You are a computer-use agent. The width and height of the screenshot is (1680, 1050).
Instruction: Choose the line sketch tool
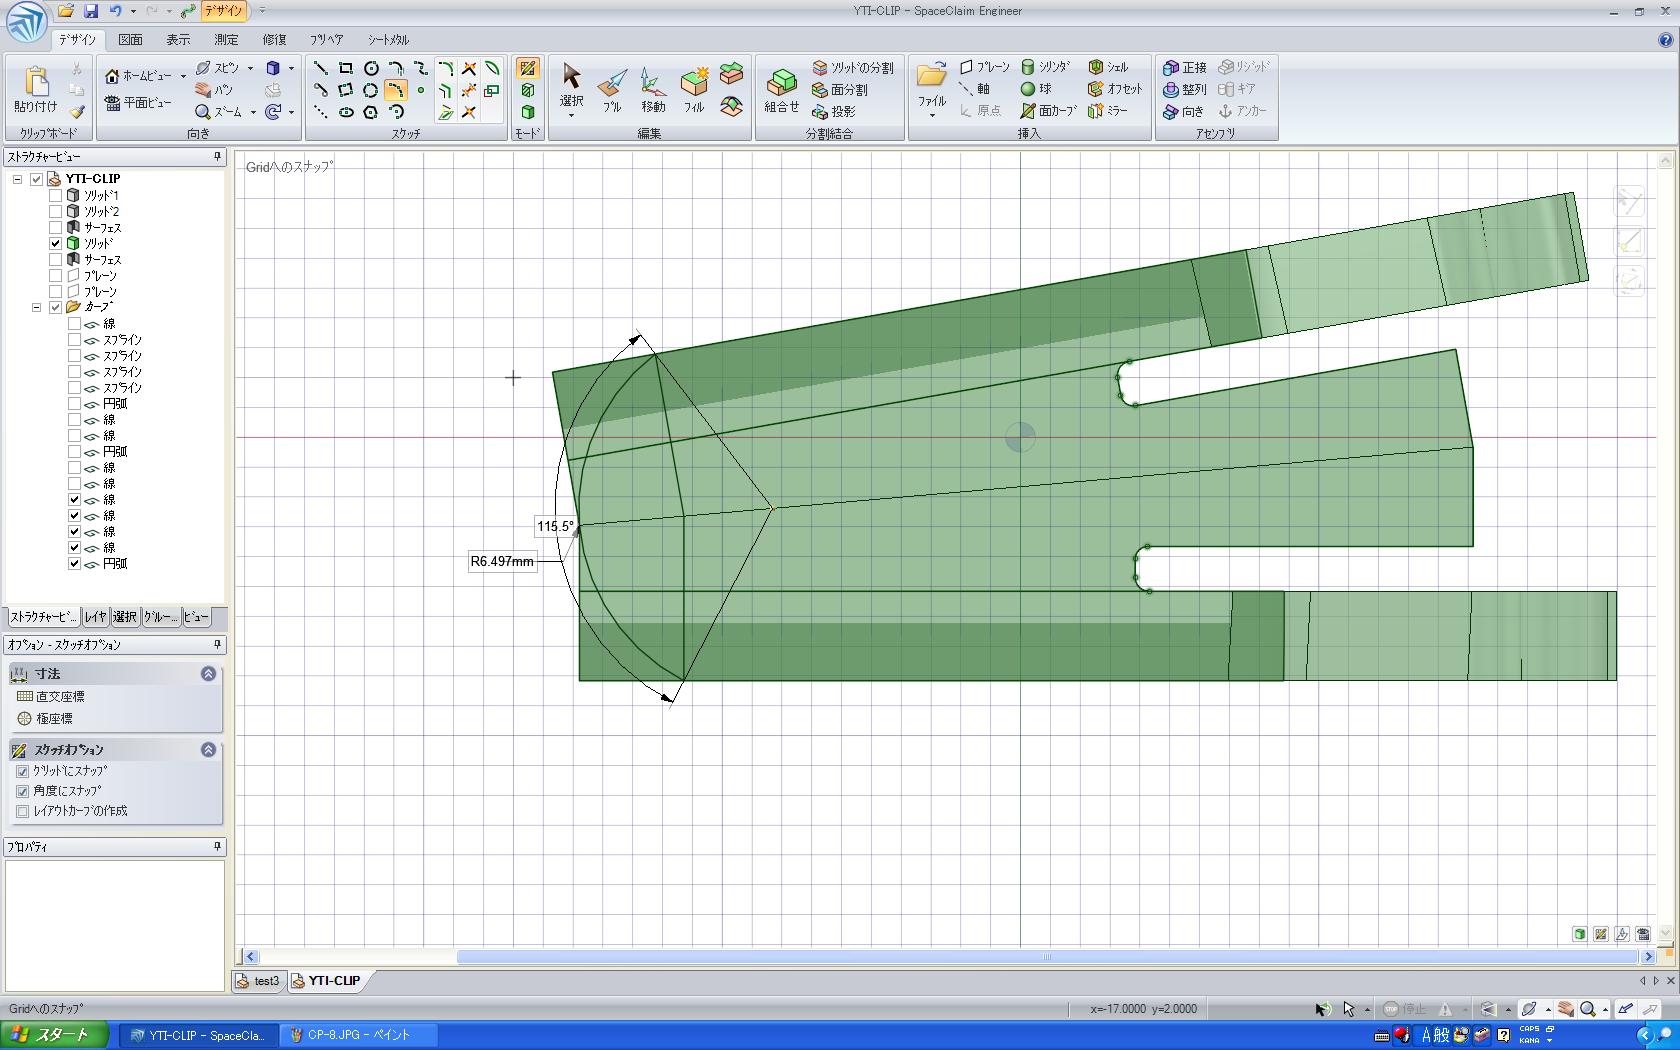(x=321, y=68)
